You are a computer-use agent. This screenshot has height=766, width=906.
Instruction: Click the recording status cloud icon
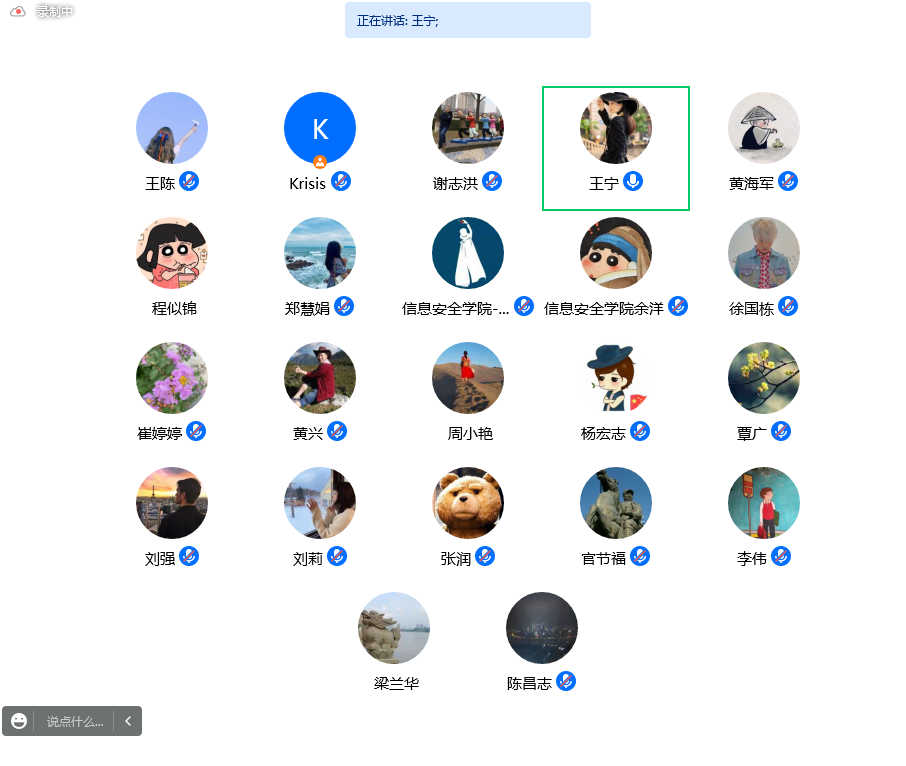[x=18, y=12]
